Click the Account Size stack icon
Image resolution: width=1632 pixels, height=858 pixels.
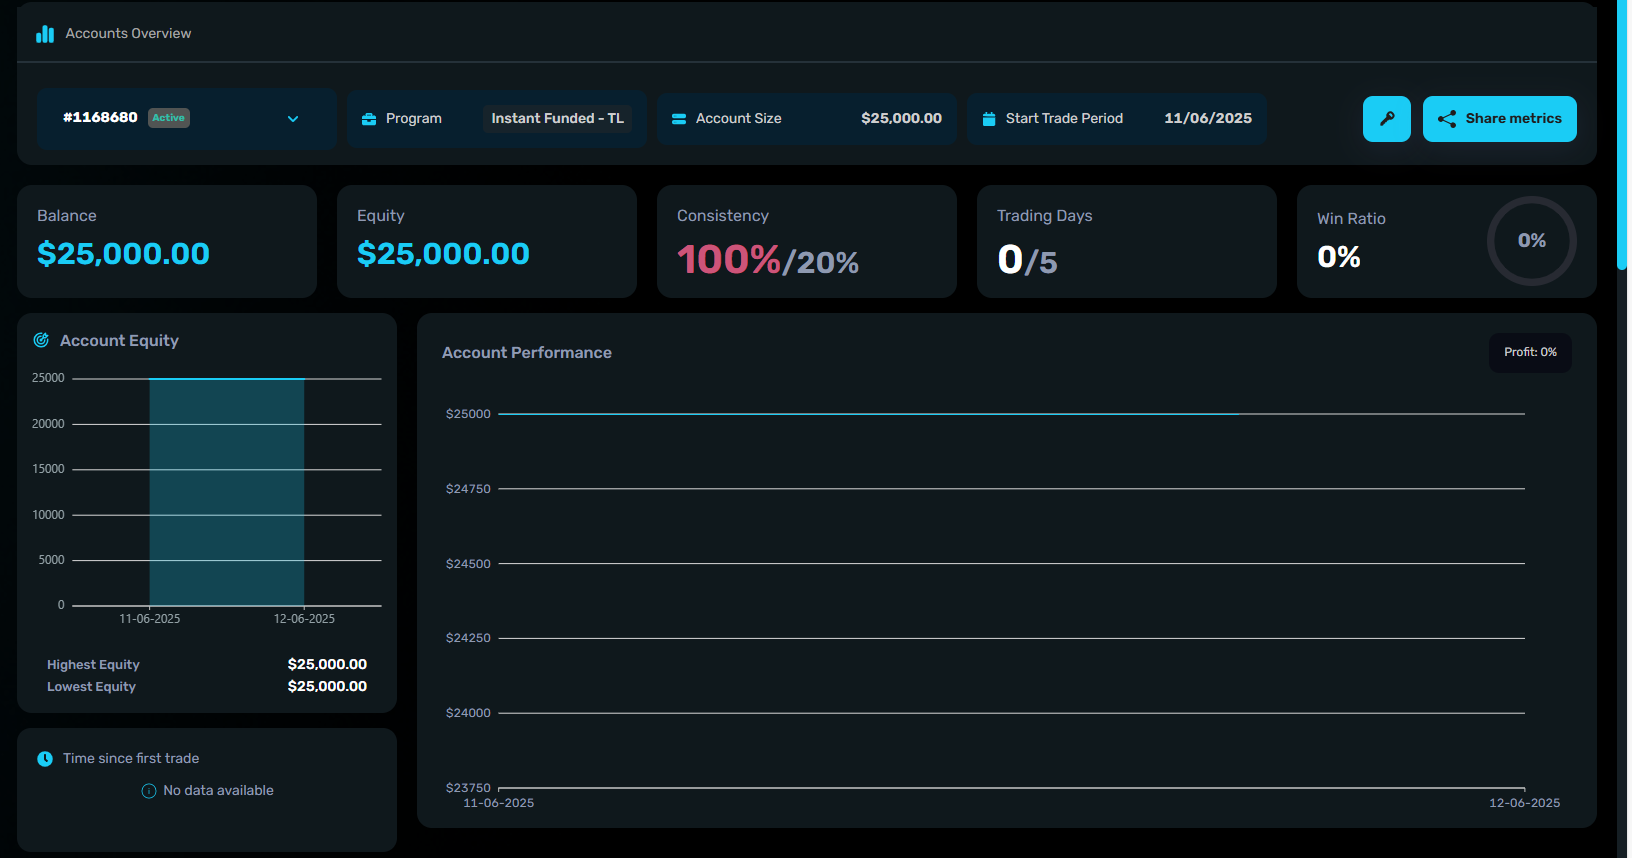pyautogui.click(x=679, y=119)
